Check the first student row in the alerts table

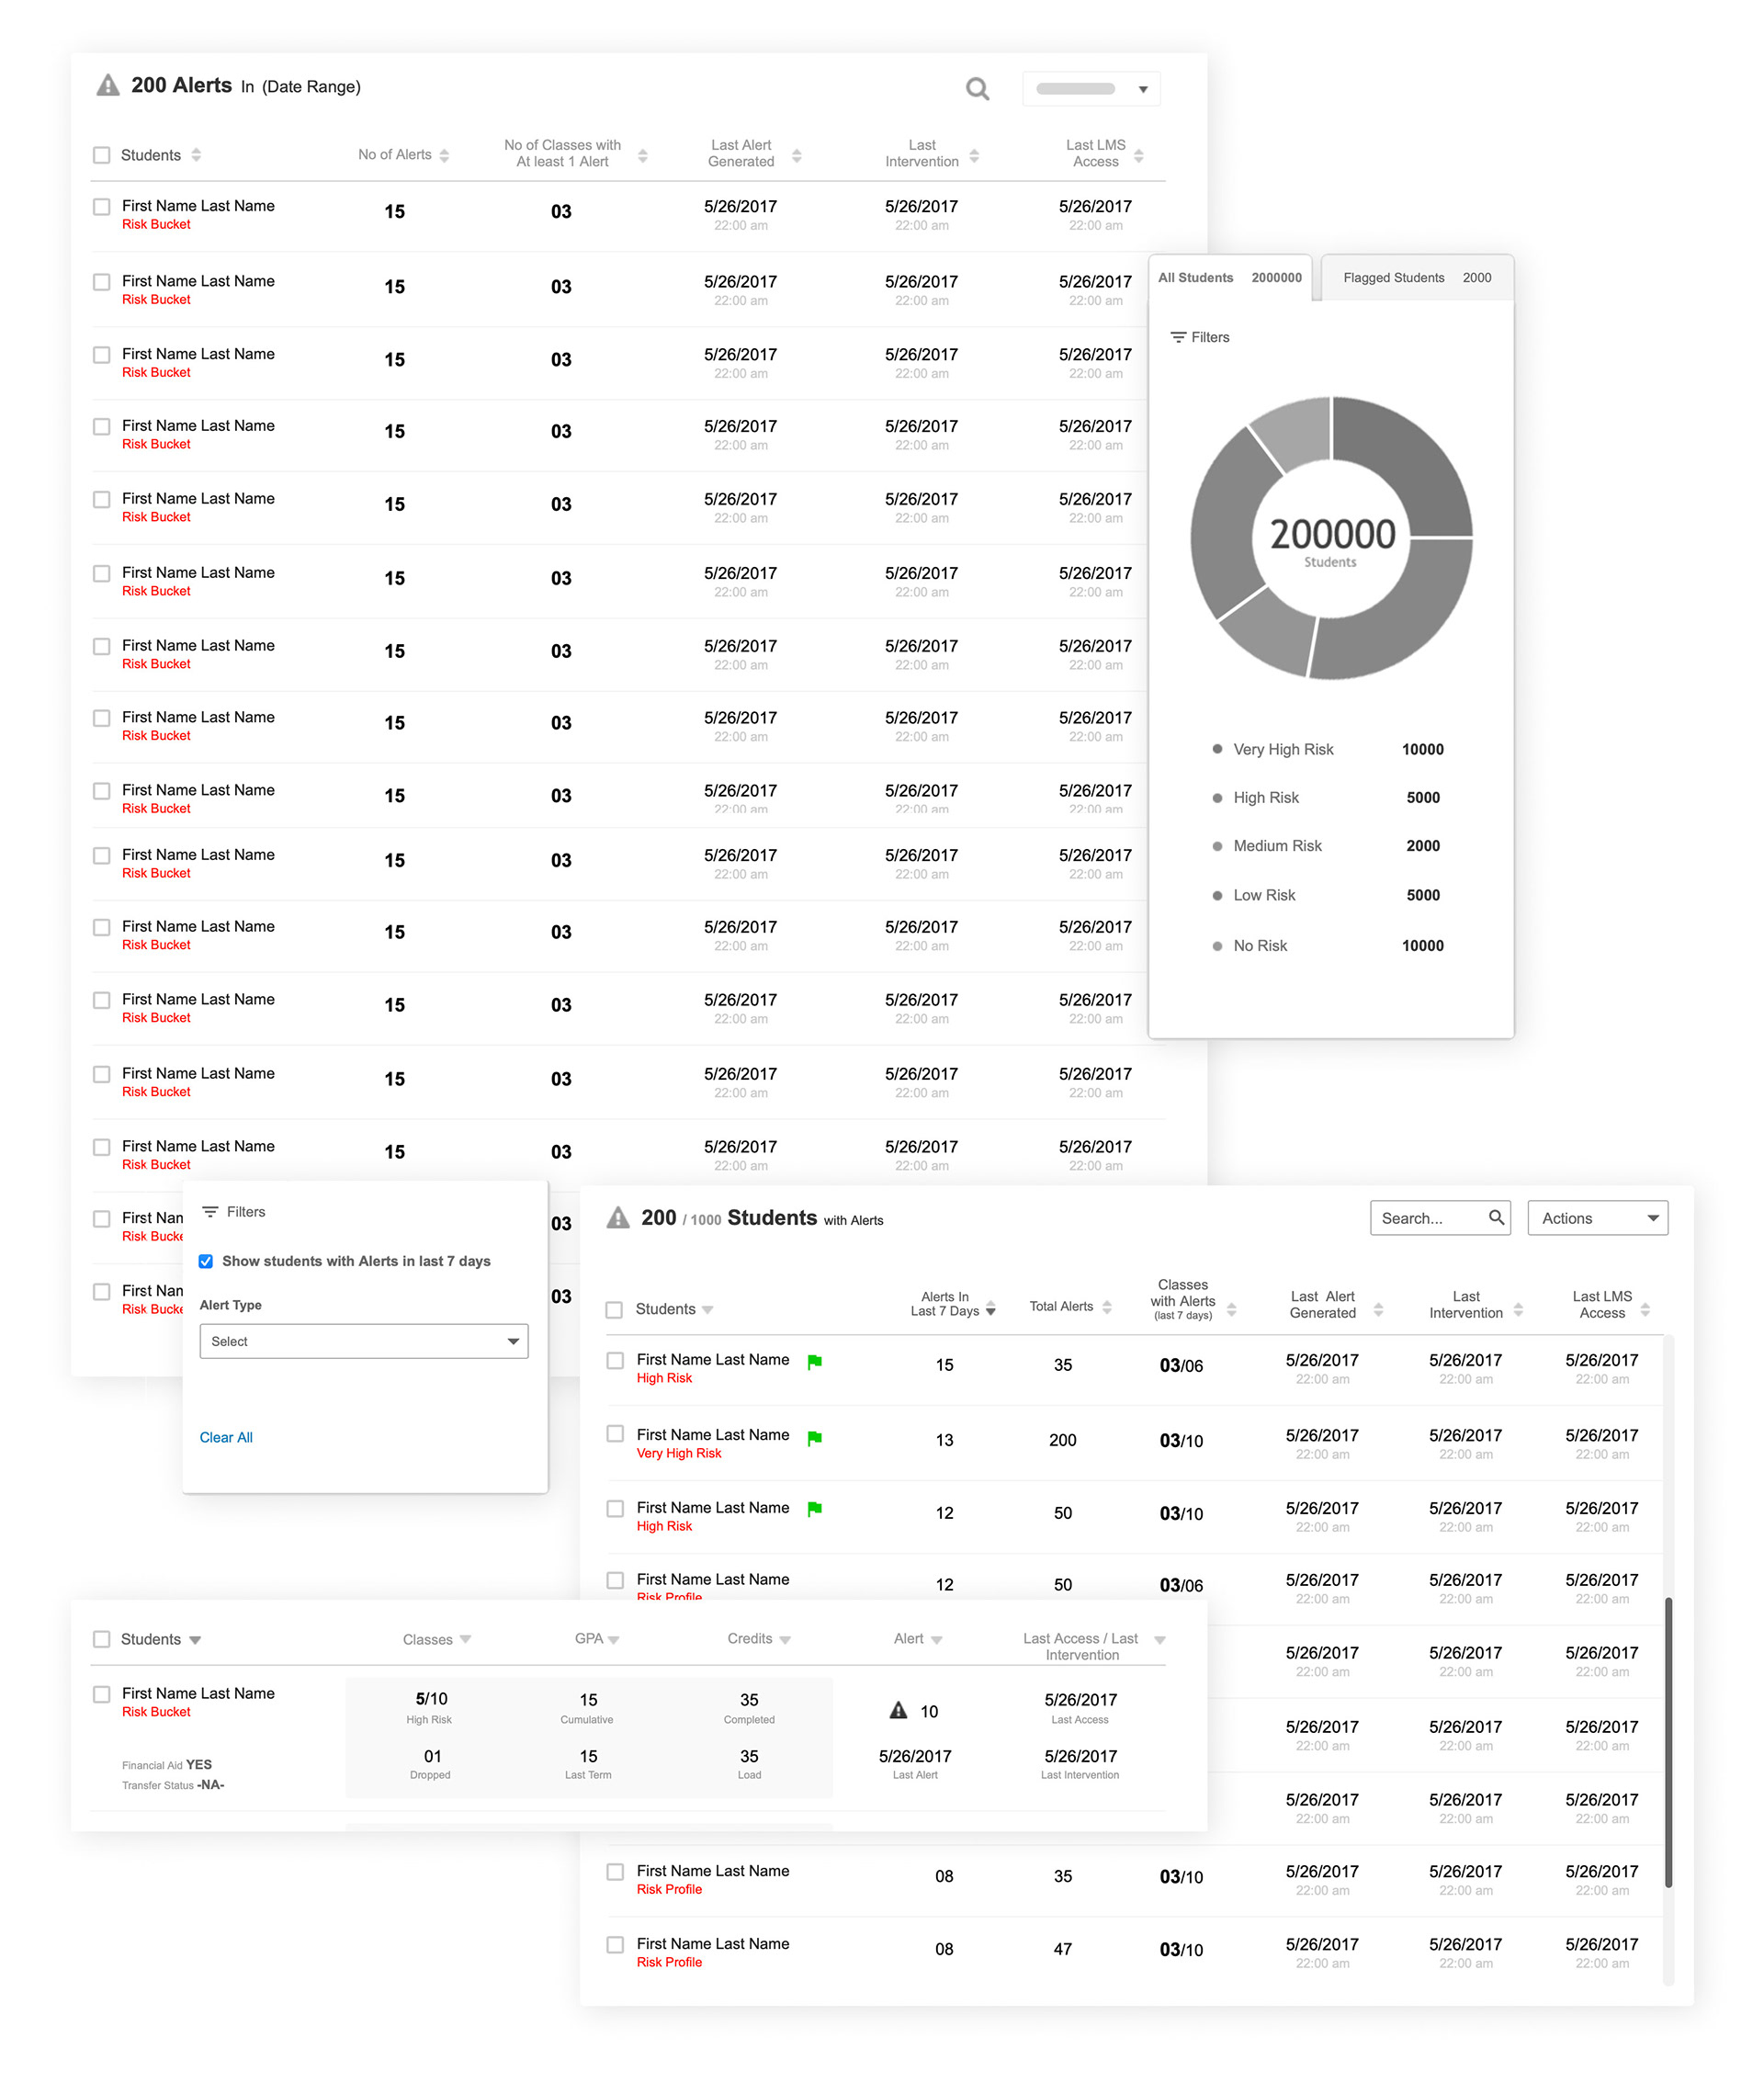click(x=101, y=207)
